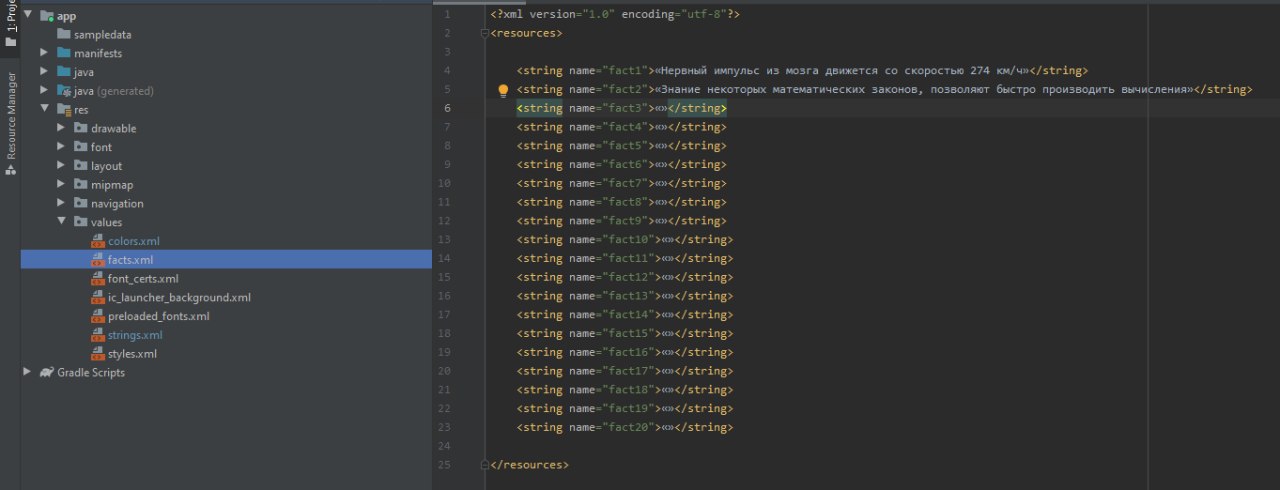Viewport: 1280px width, 490px height.
Task: Expand the manifests folder arrow
Action: pos(45,52)
